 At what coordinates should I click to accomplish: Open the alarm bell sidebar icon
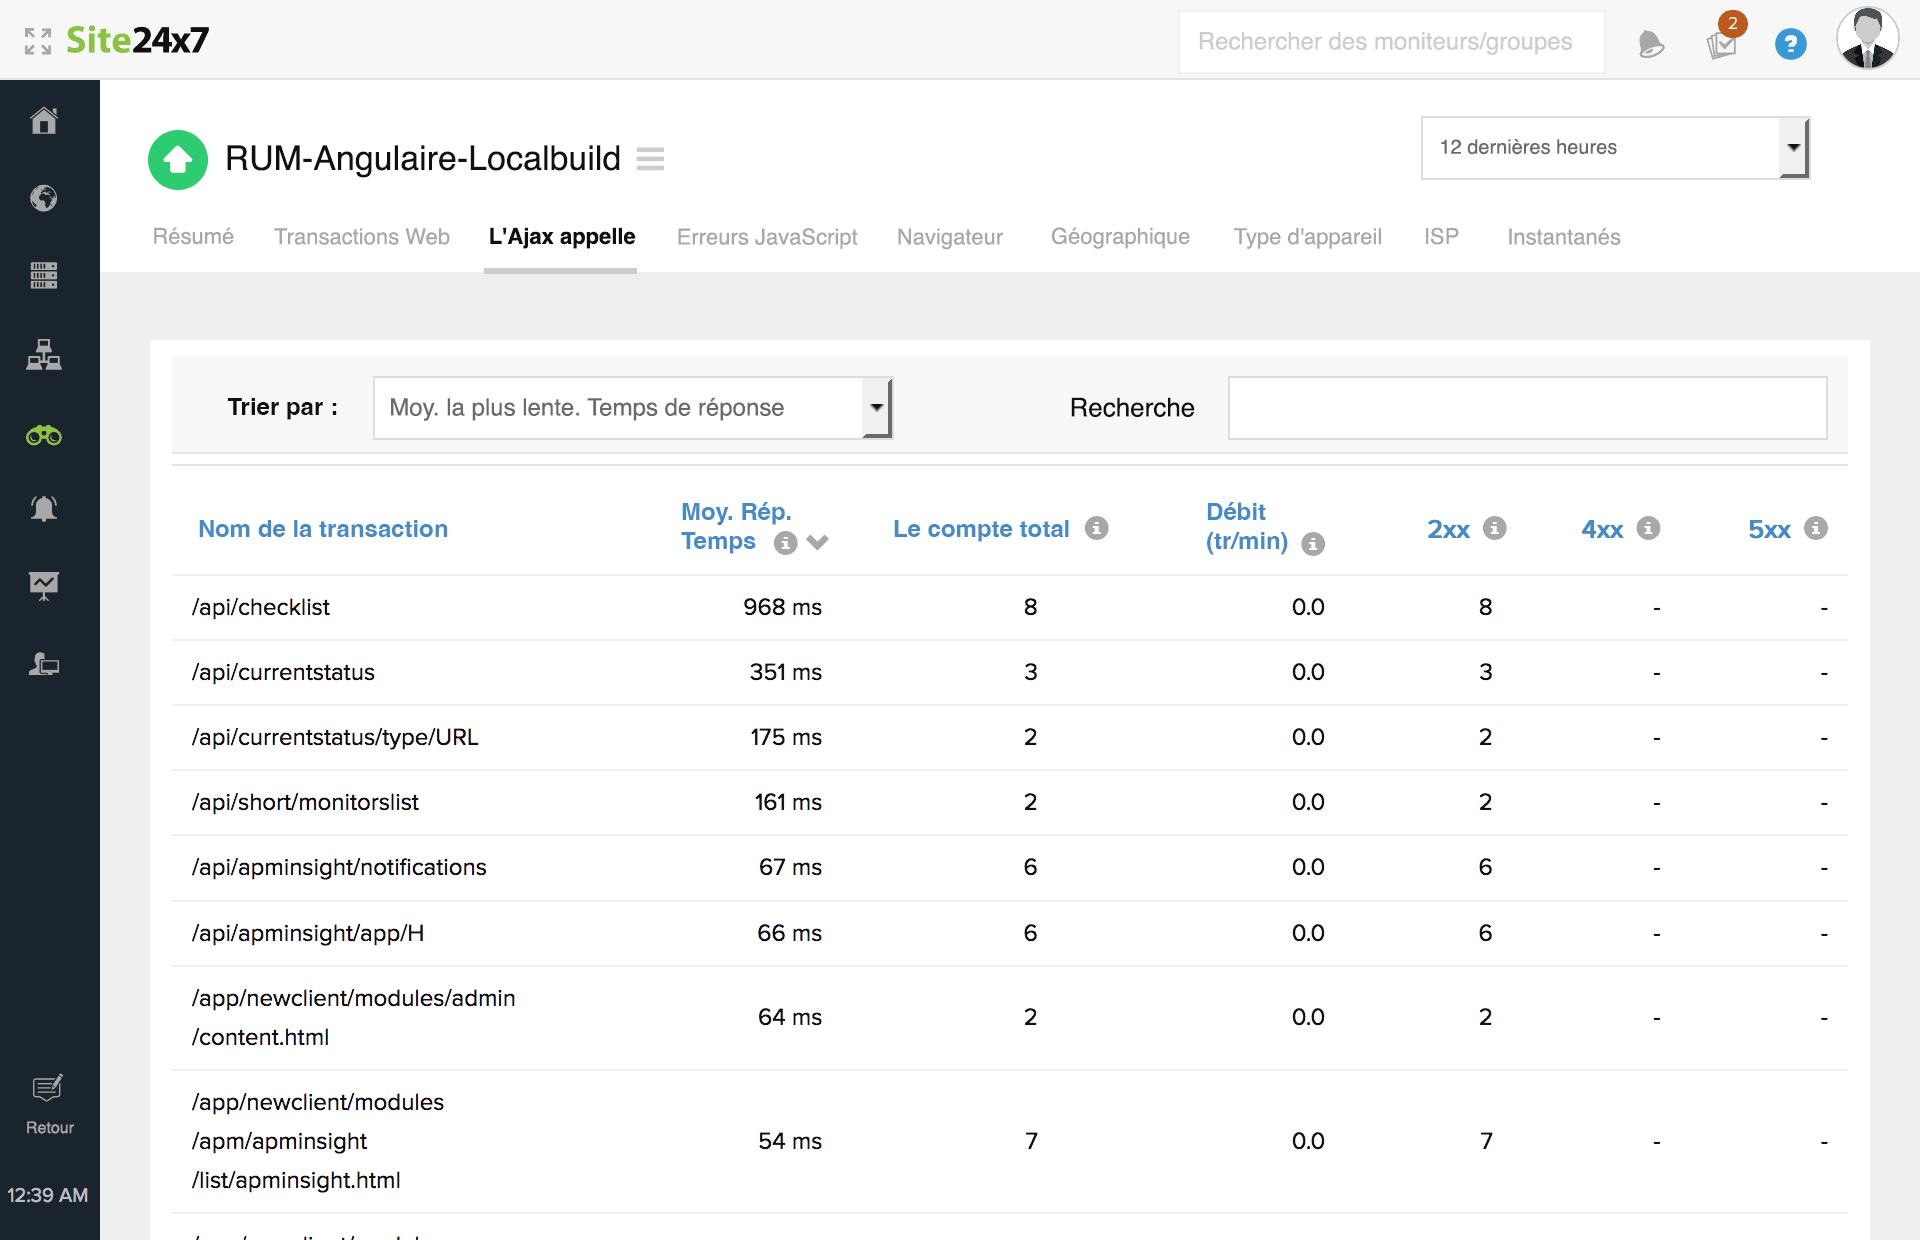coord(44,509)
